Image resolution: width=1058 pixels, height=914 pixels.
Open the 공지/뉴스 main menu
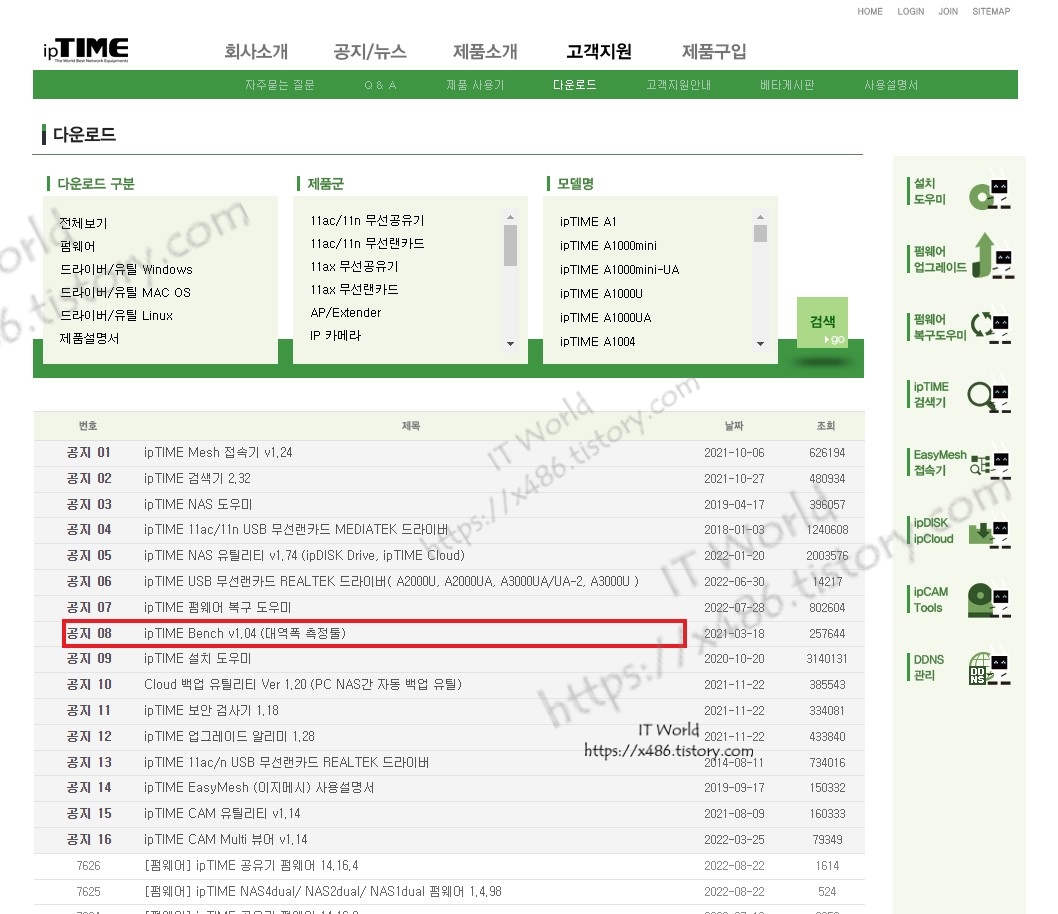pos(370,51)
